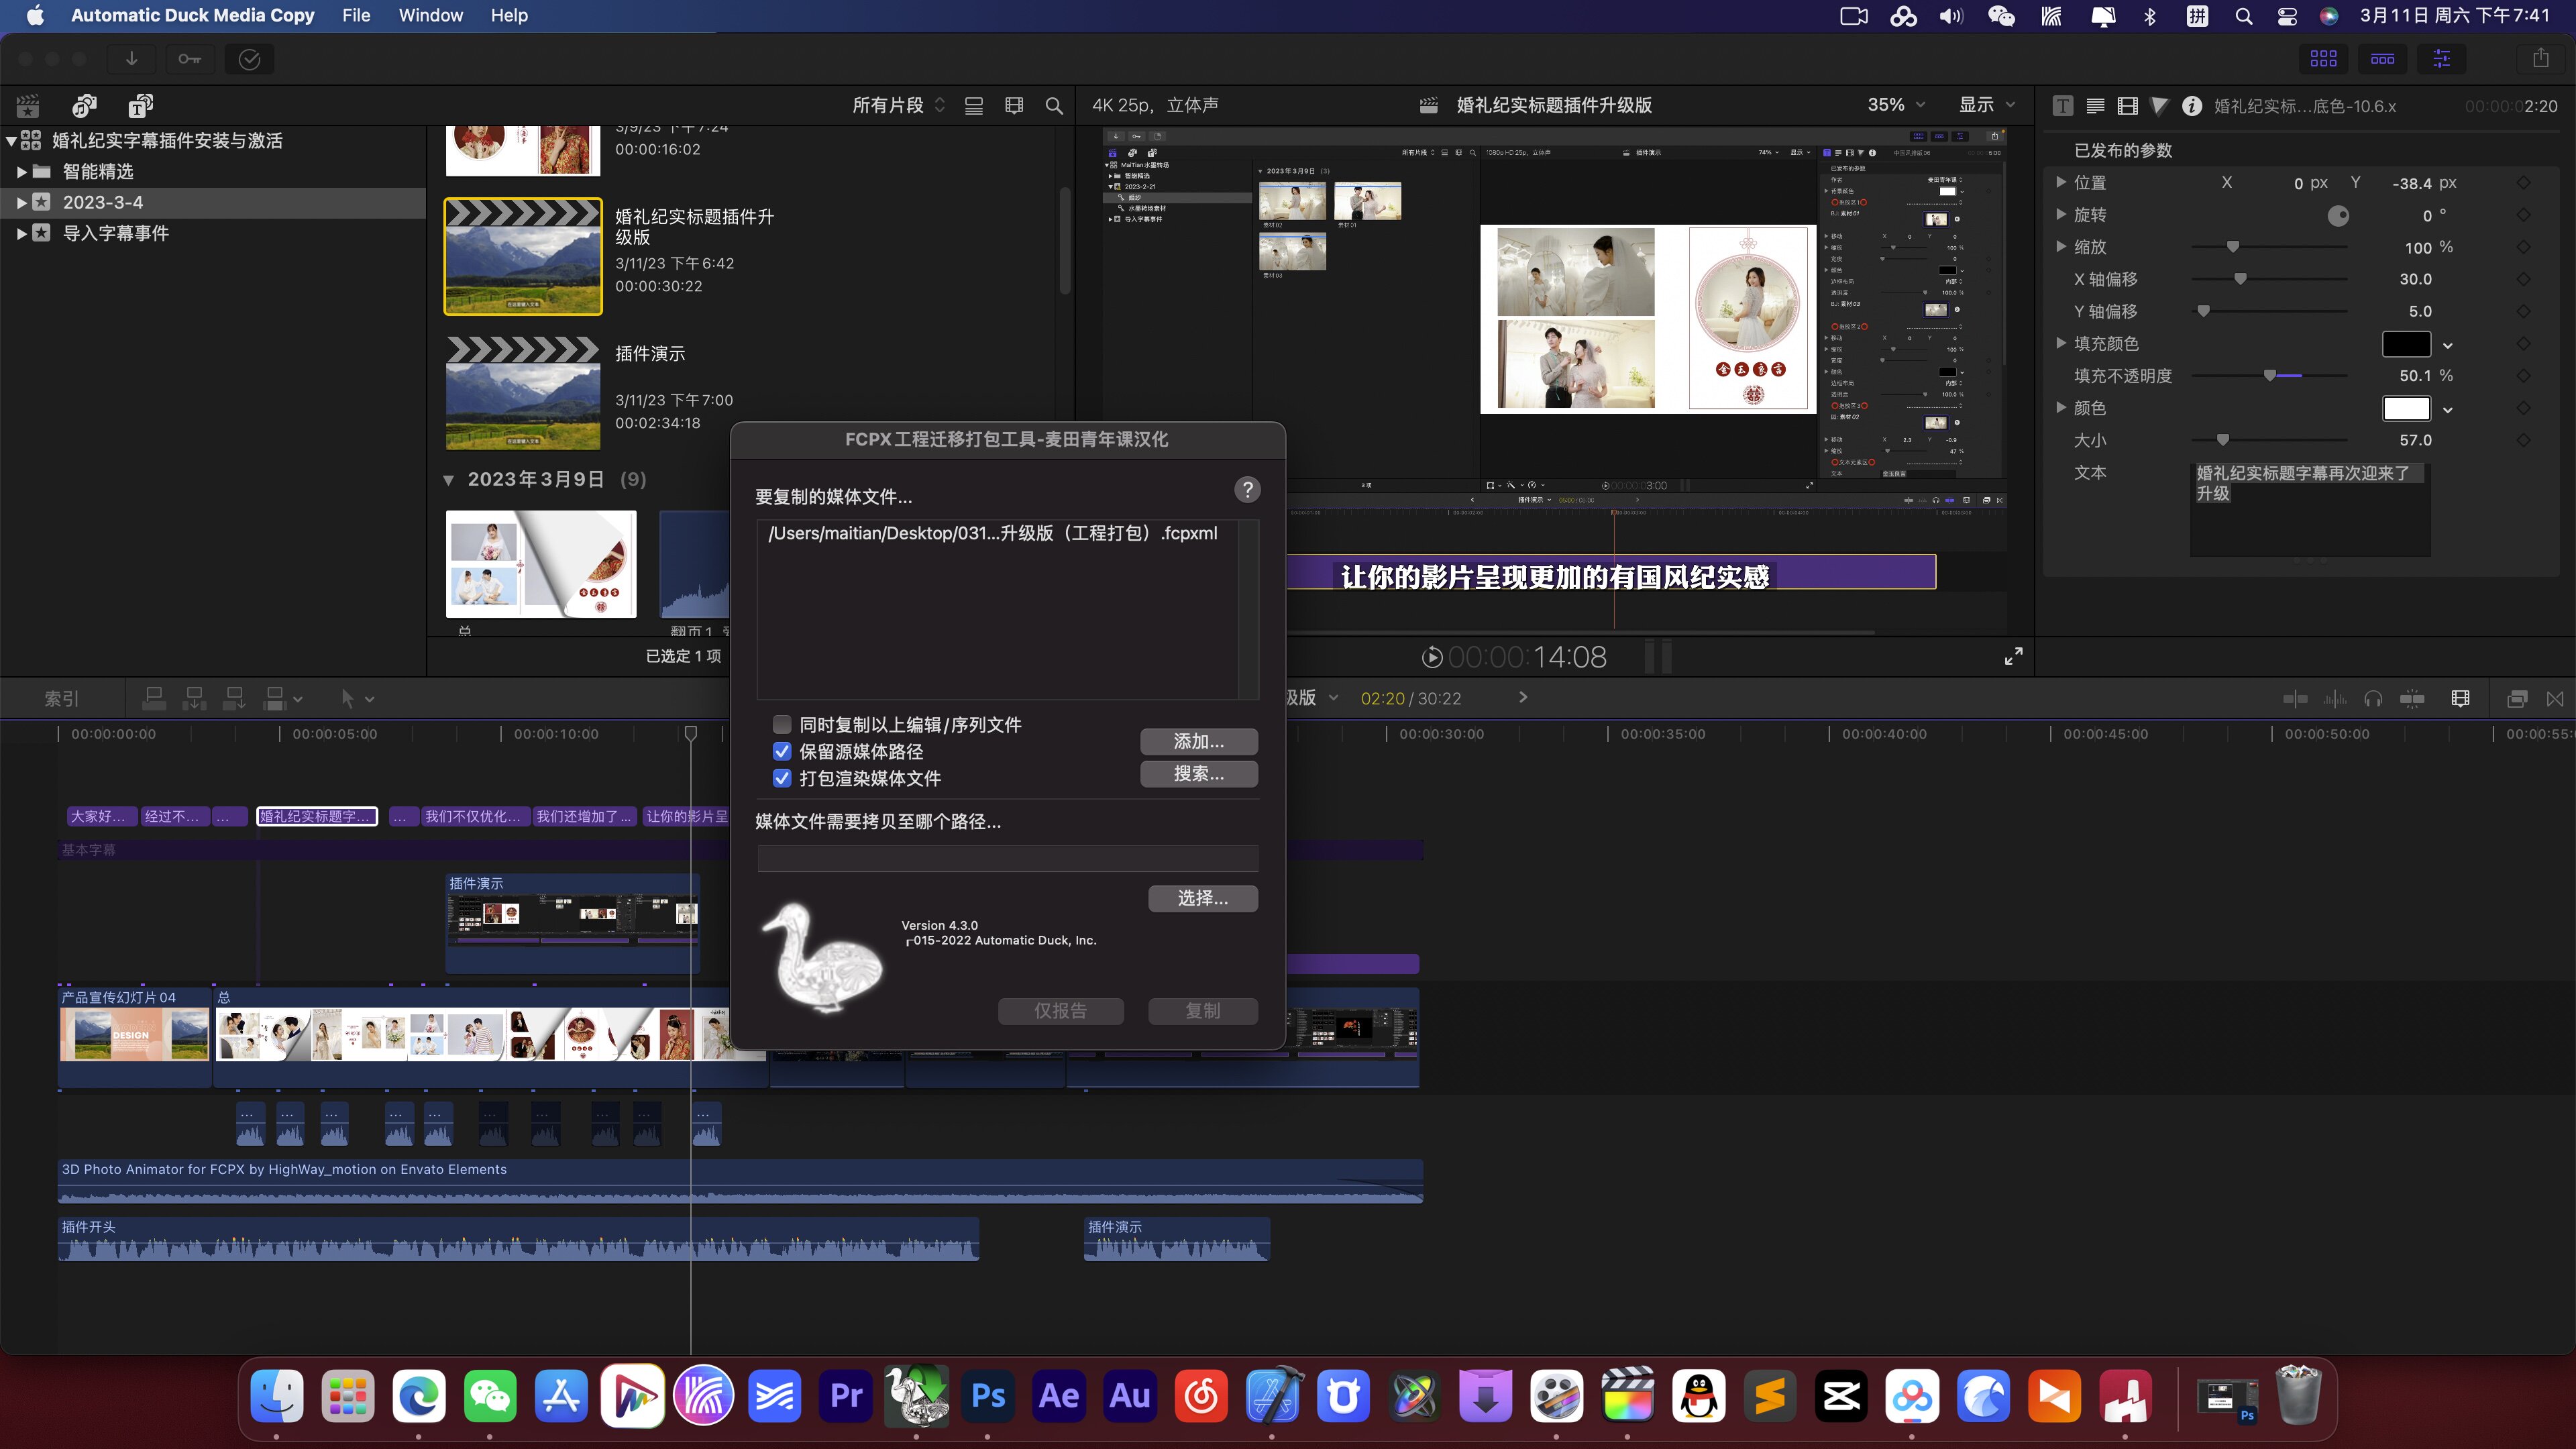
Task: Click the 选择... destination button
Action: coord(1203,898)
